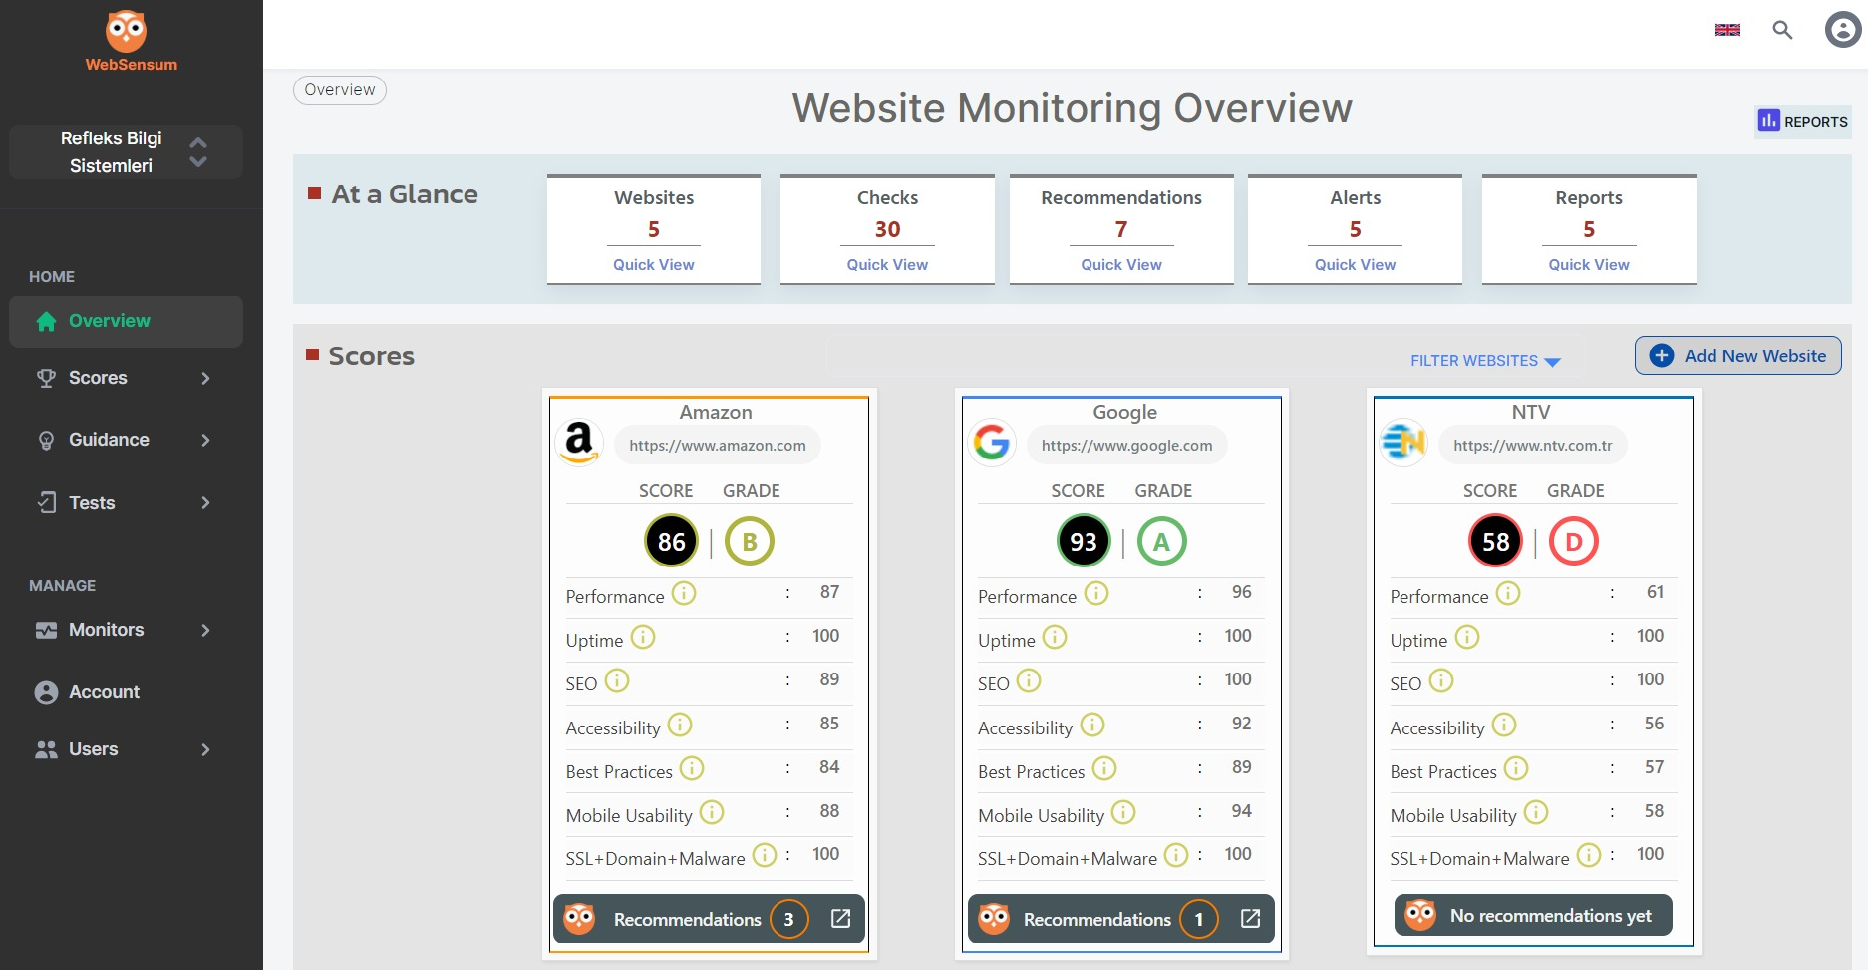
Task: Click the Overview breadcrumb chip
Action: coord(339,90)
